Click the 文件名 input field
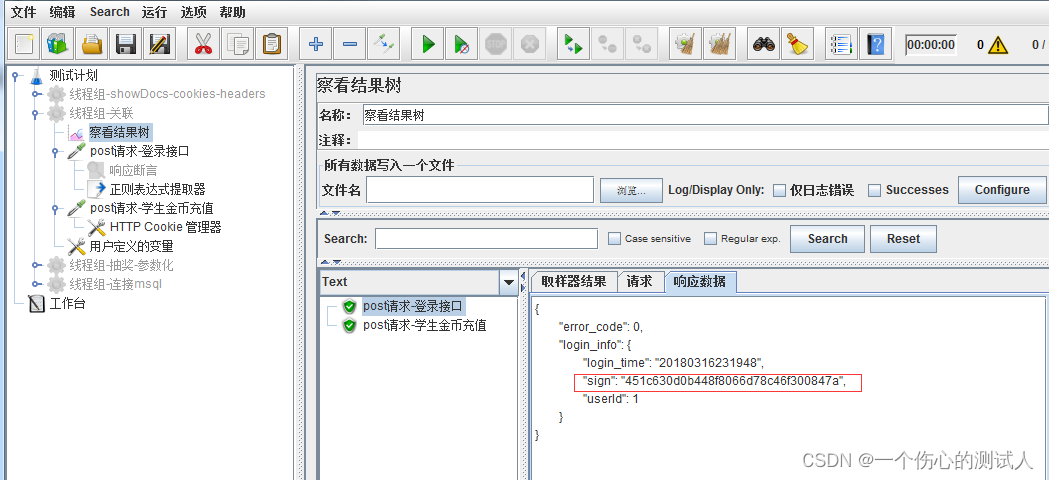Screen dimensions: 1049x480 pos(480,189)
